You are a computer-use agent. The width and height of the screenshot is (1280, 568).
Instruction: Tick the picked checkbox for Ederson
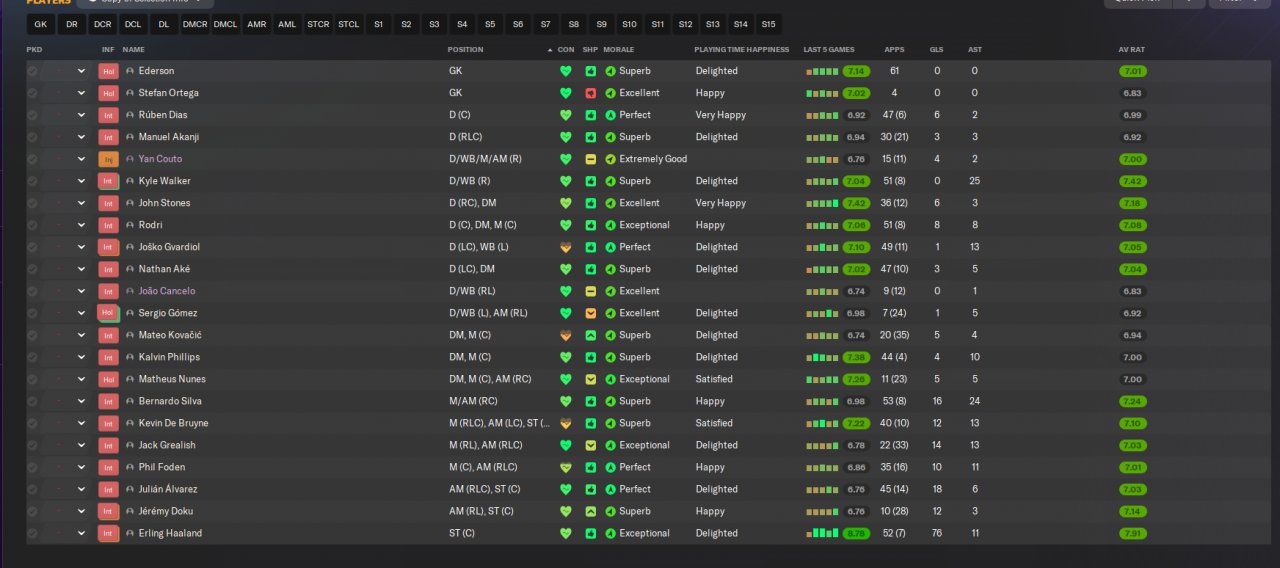click(32, 71)
